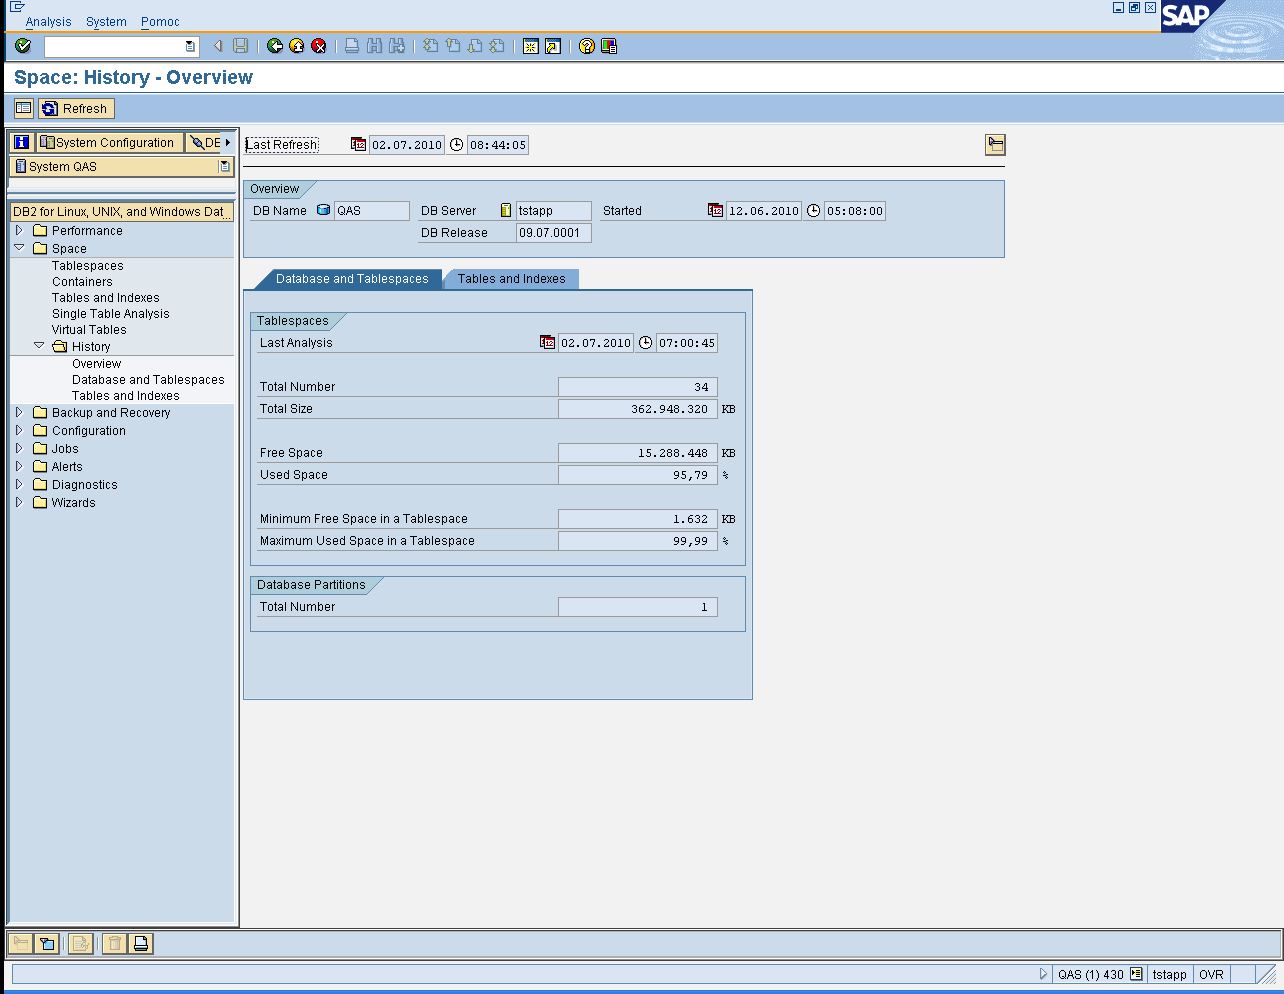Select Single Table Analysis tree item
1284x994 pixels.
pos(111,314)
